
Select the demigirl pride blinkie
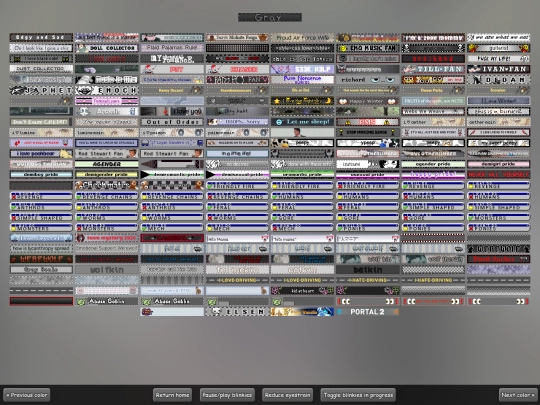[x=499, y=164]
